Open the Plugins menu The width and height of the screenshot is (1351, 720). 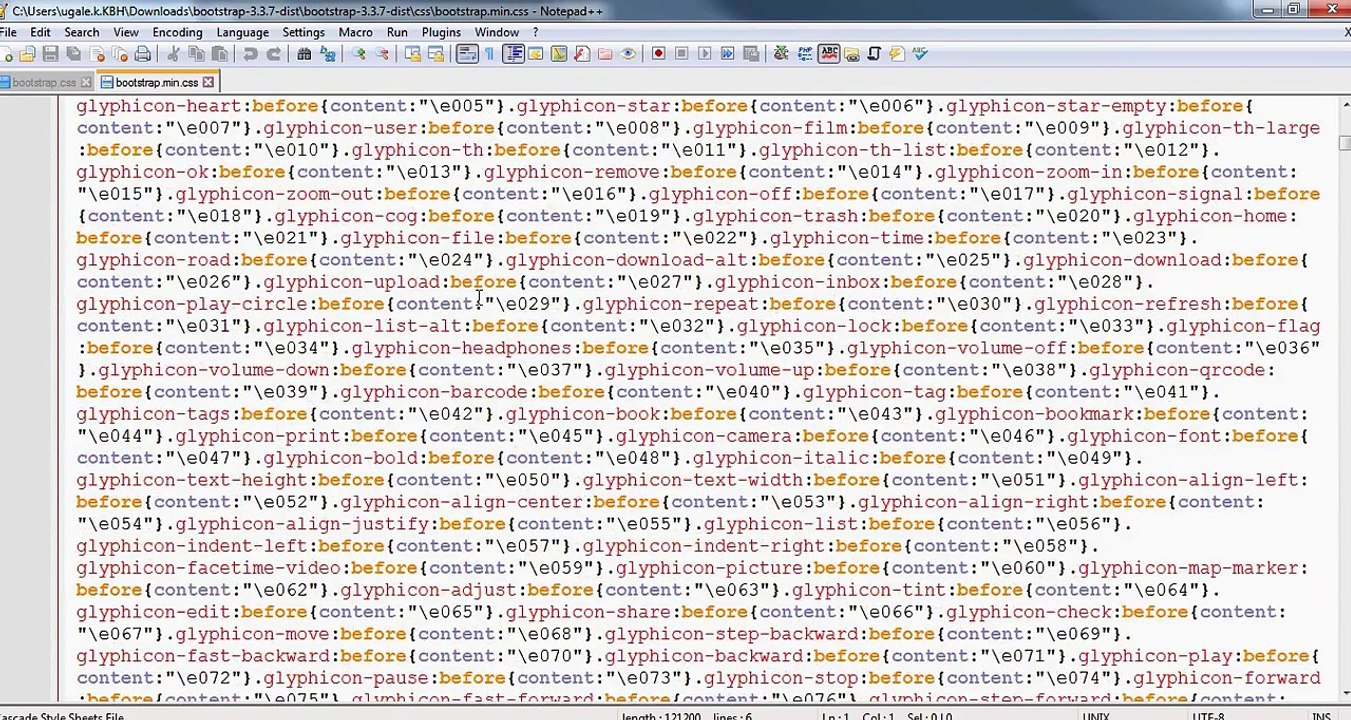[441, 32]
